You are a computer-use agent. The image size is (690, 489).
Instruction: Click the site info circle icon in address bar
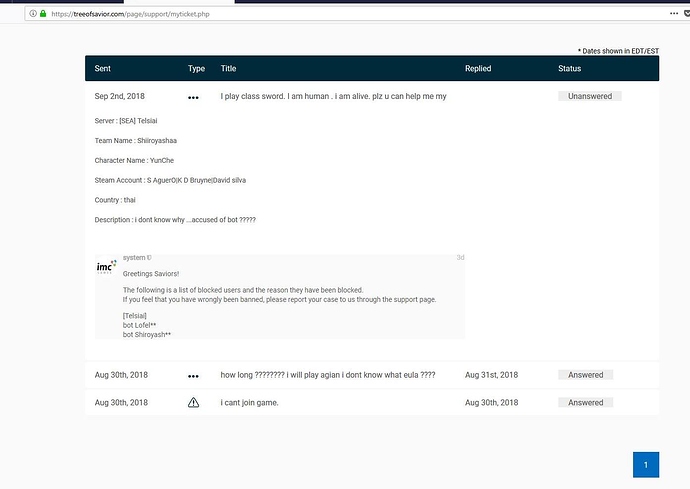32,13
